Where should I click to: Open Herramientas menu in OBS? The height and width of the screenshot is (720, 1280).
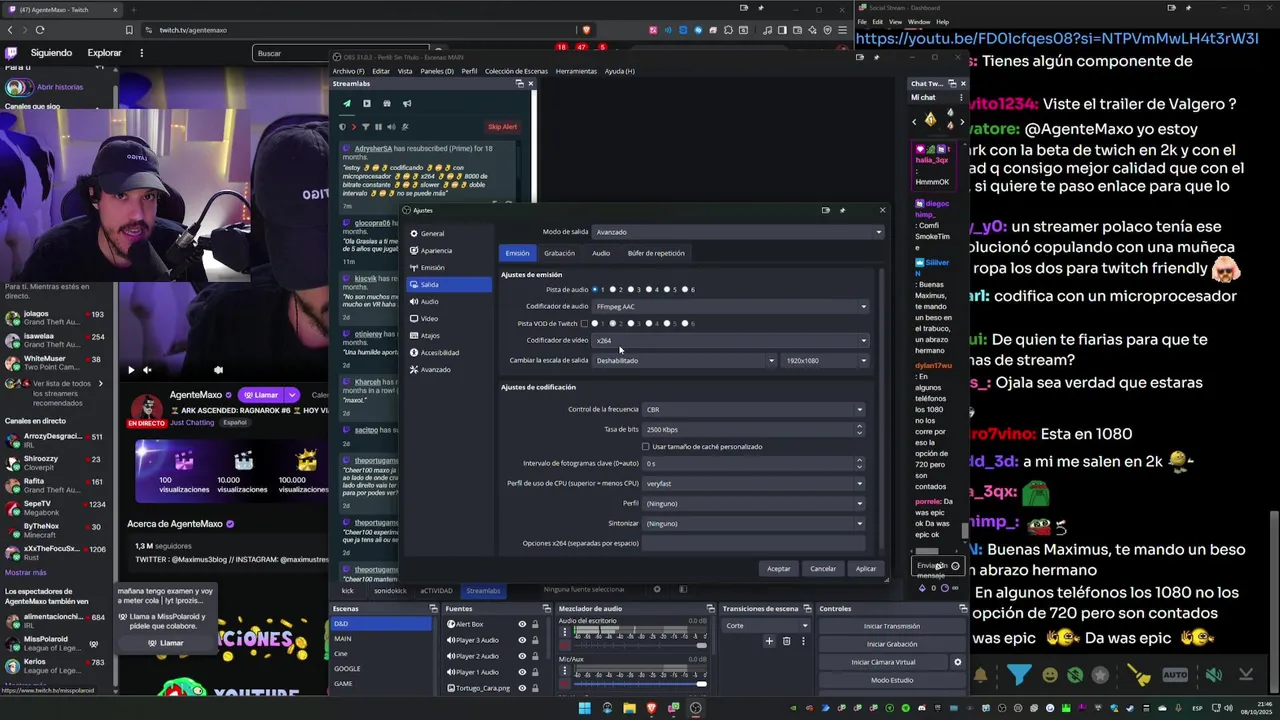(576, 71)
